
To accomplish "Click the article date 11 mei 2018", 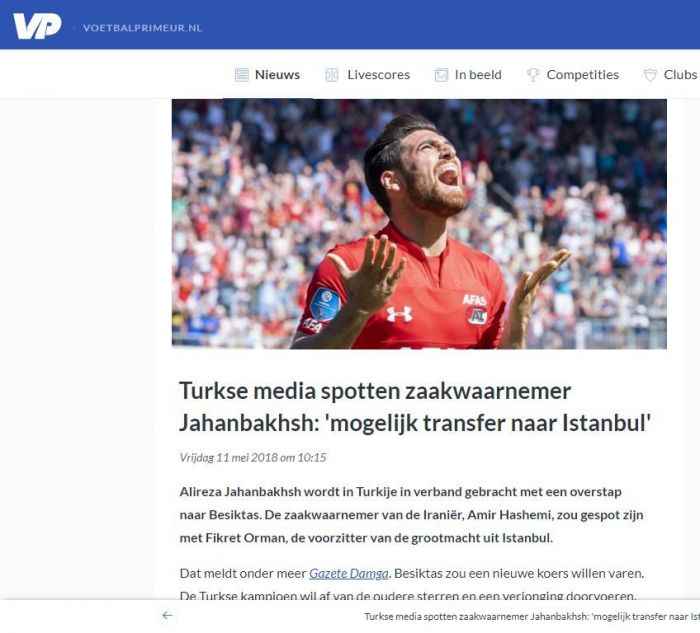I will (253, 458).
